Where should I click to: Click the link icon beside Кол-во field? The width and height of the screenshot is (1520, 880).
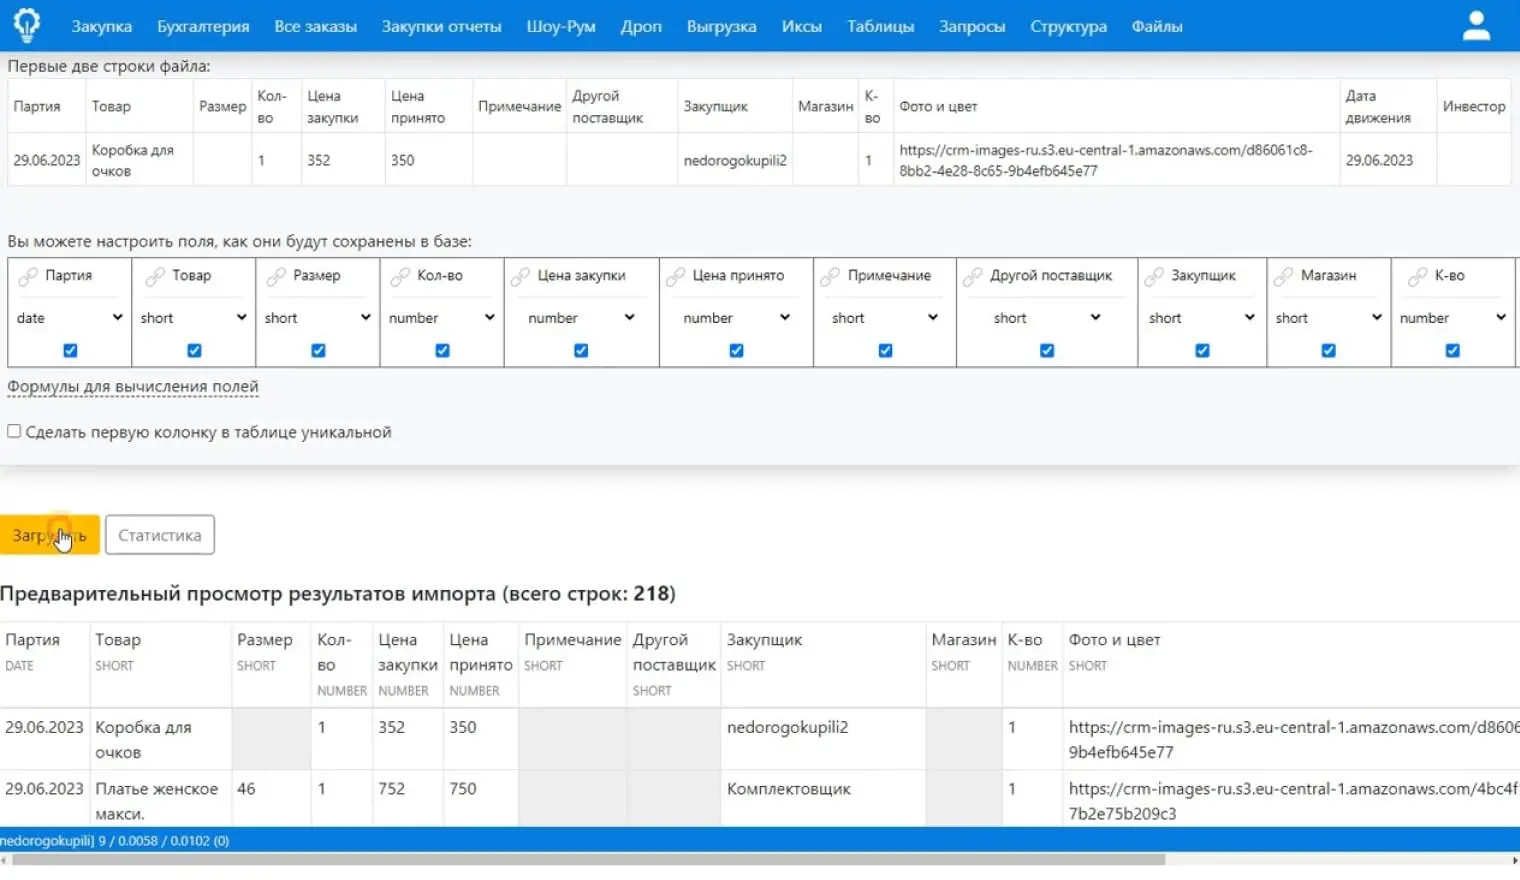[400, 277]
